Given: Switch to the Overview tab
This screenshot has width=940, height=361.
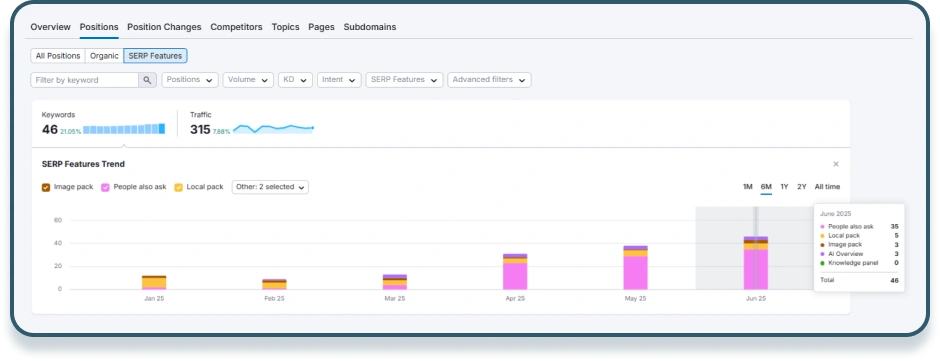Looking at the screenshot, I should 50,27.
